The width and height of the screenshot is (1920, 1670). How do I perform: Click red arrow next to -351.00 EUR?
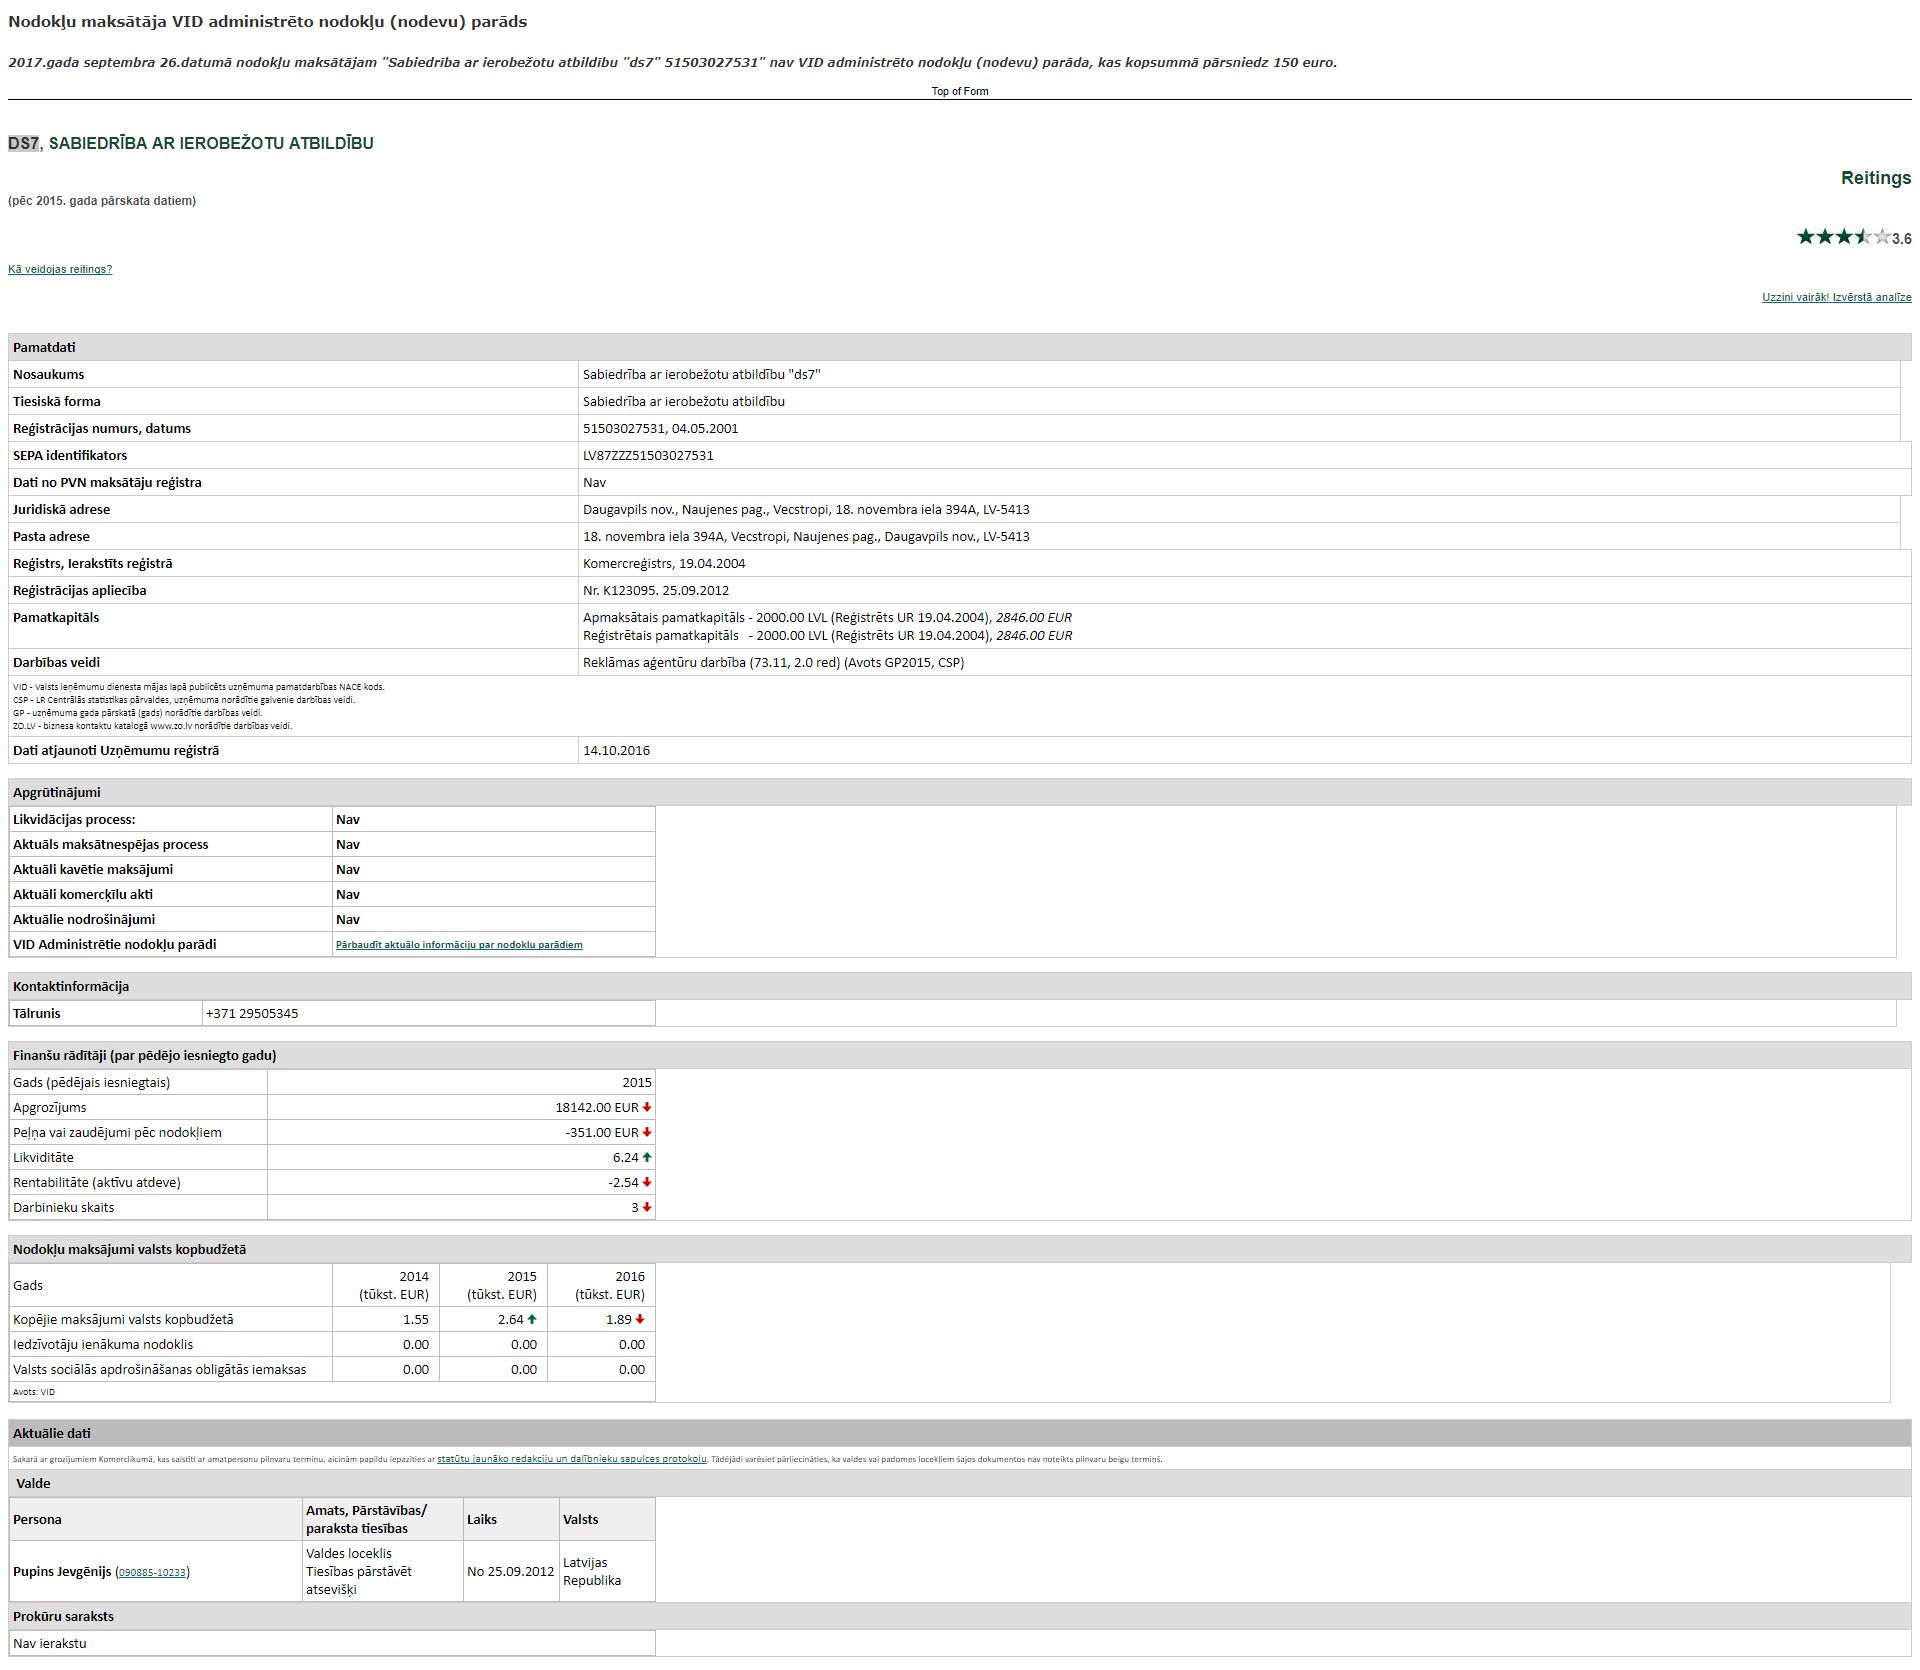(x=647, y=1132)
